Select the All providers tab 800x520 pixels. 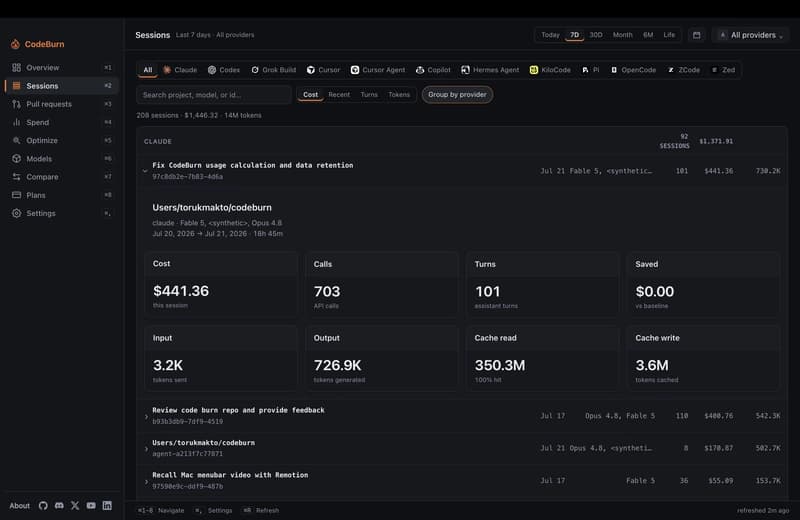[147, 70]
